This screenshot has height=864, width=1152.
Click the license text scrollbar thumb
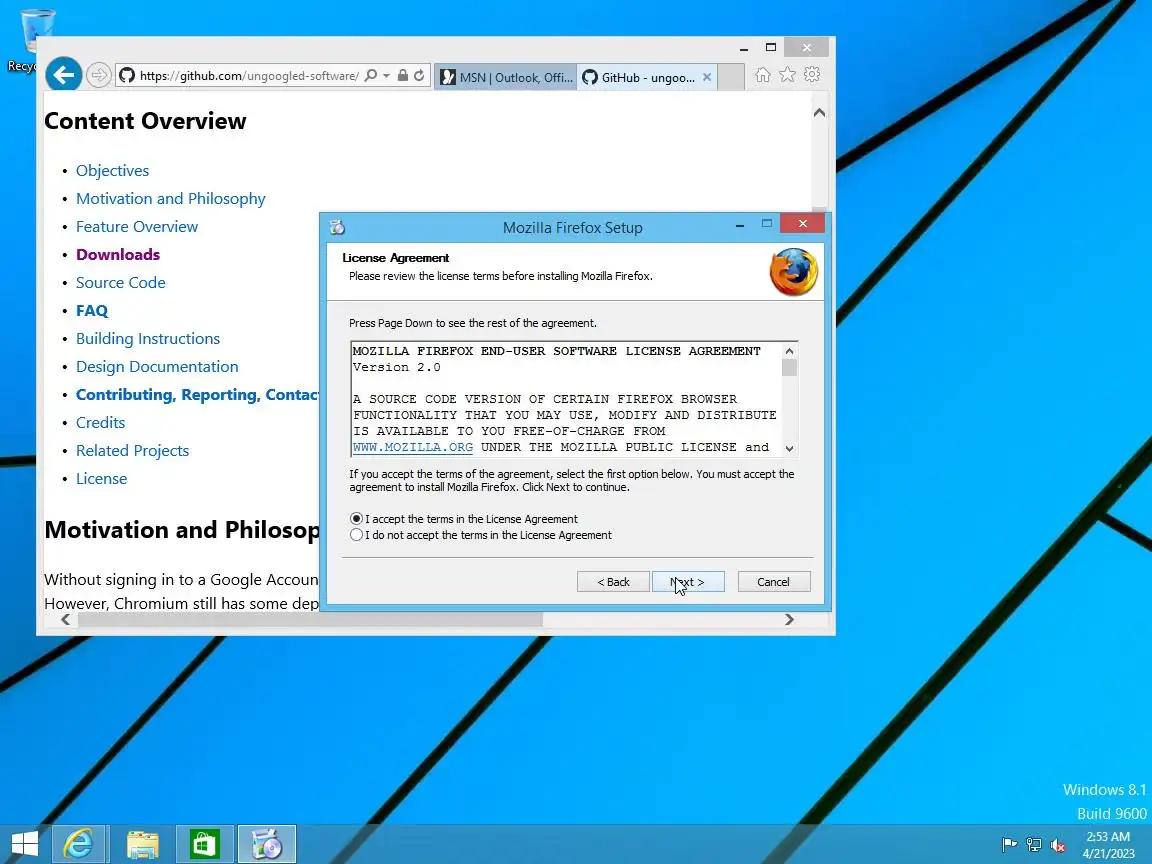pyautogui.click(x=790, y=367)
